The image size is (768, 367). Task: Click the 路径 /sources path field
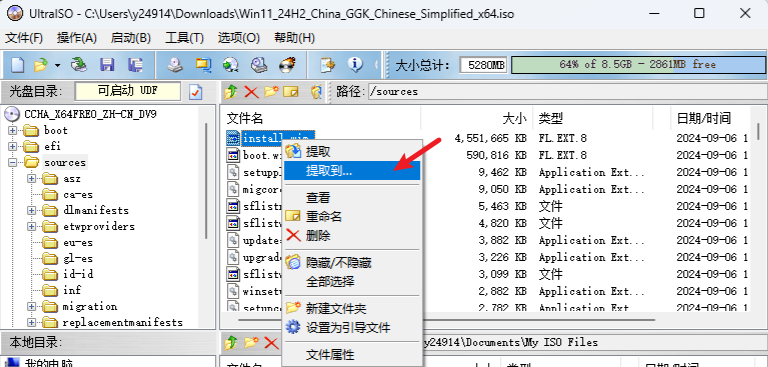pos(566,92)
